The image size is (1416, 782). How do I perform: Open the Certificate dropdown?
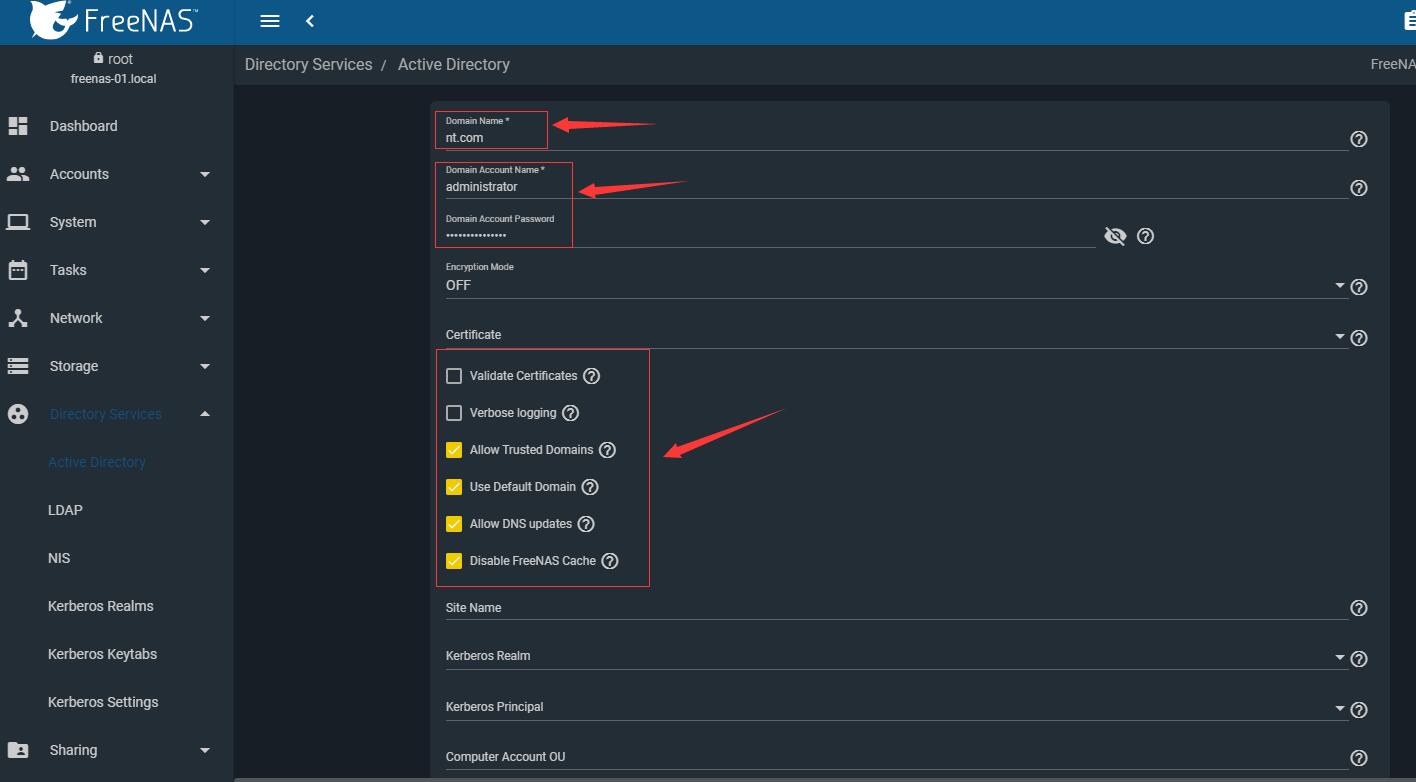click(x=1339, y=337)
